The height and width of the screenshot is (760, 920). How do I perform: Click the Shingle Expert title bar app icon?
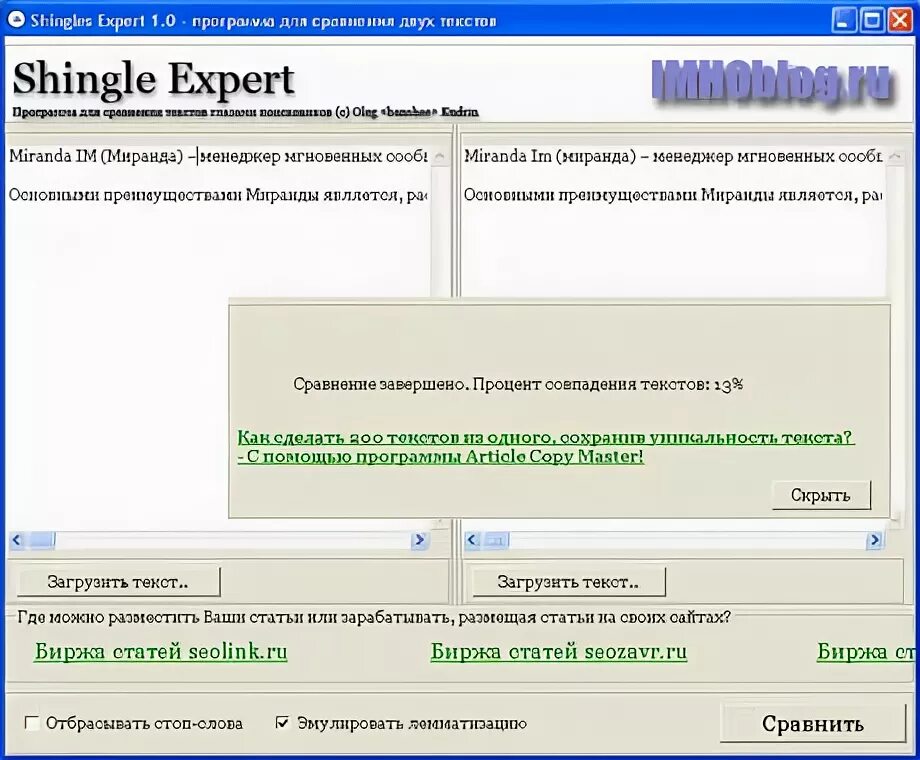15,20
